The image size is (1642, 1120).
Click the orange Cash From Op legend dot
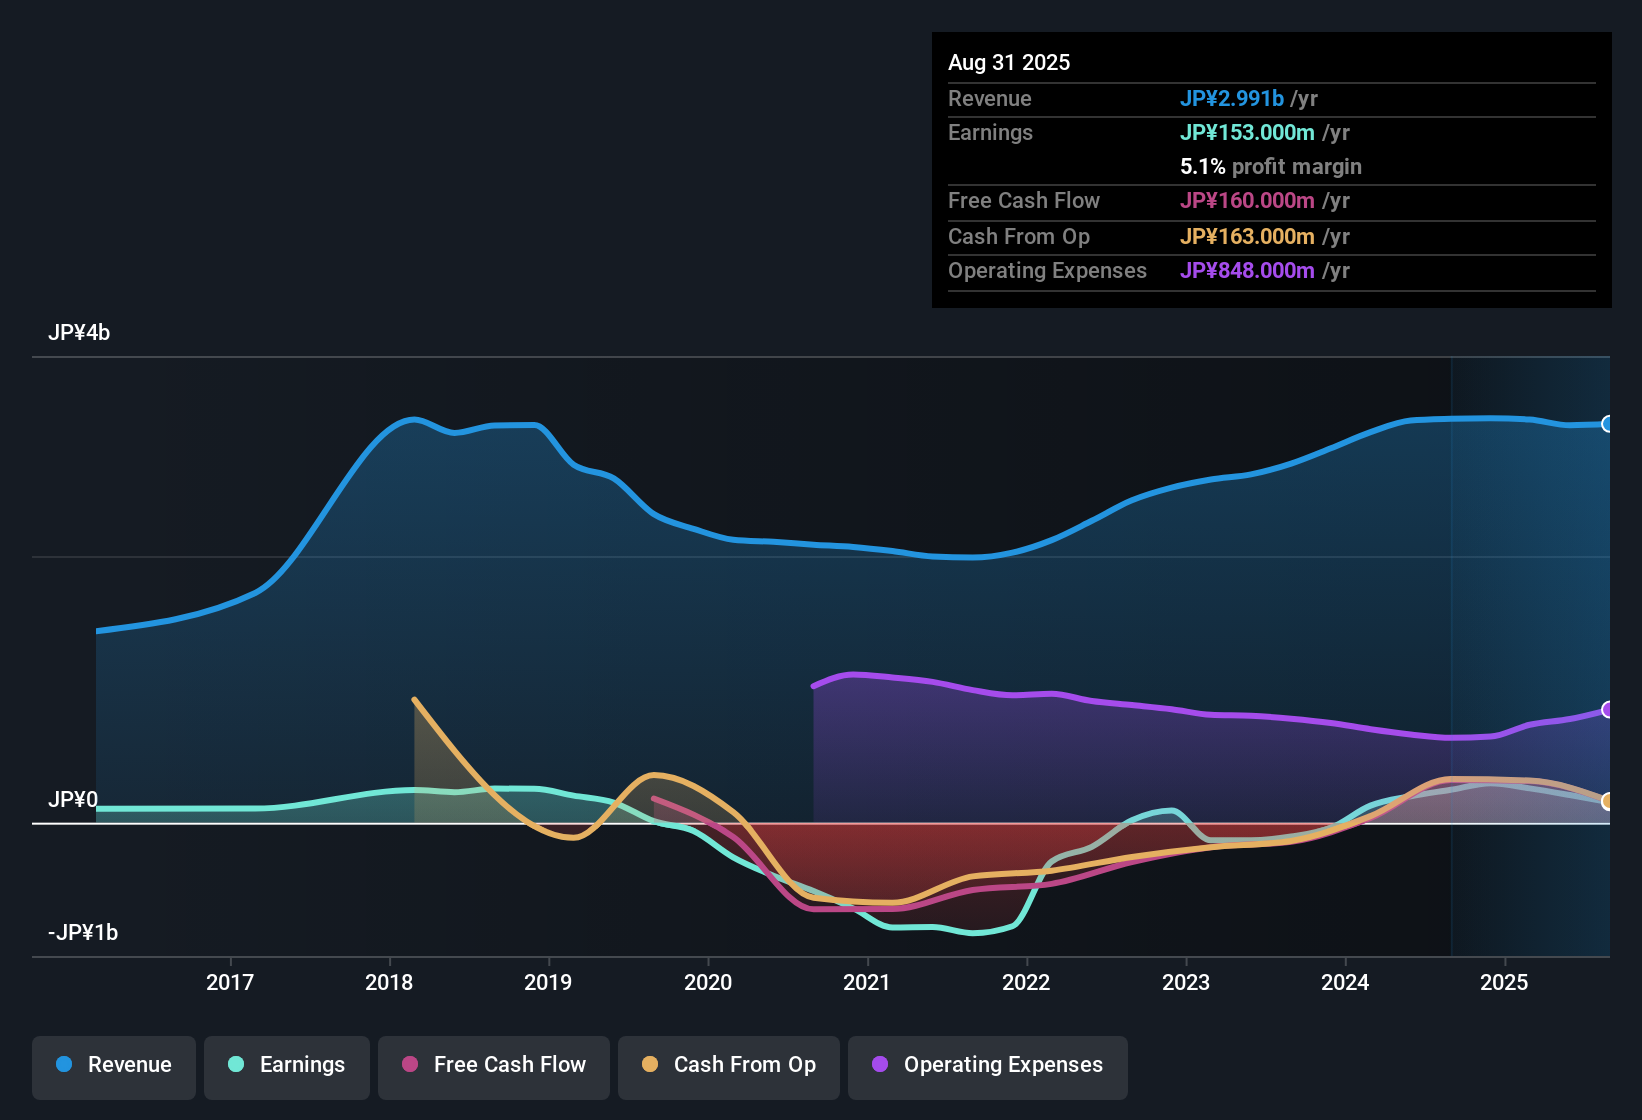649,1065
